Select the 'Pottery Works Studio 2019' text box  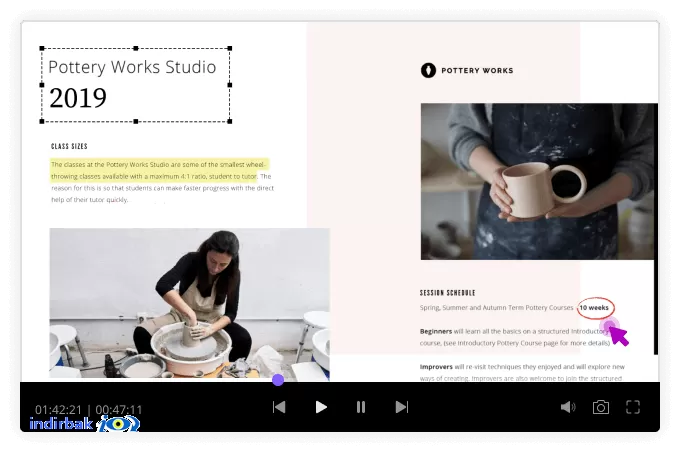tap(136, 85)
